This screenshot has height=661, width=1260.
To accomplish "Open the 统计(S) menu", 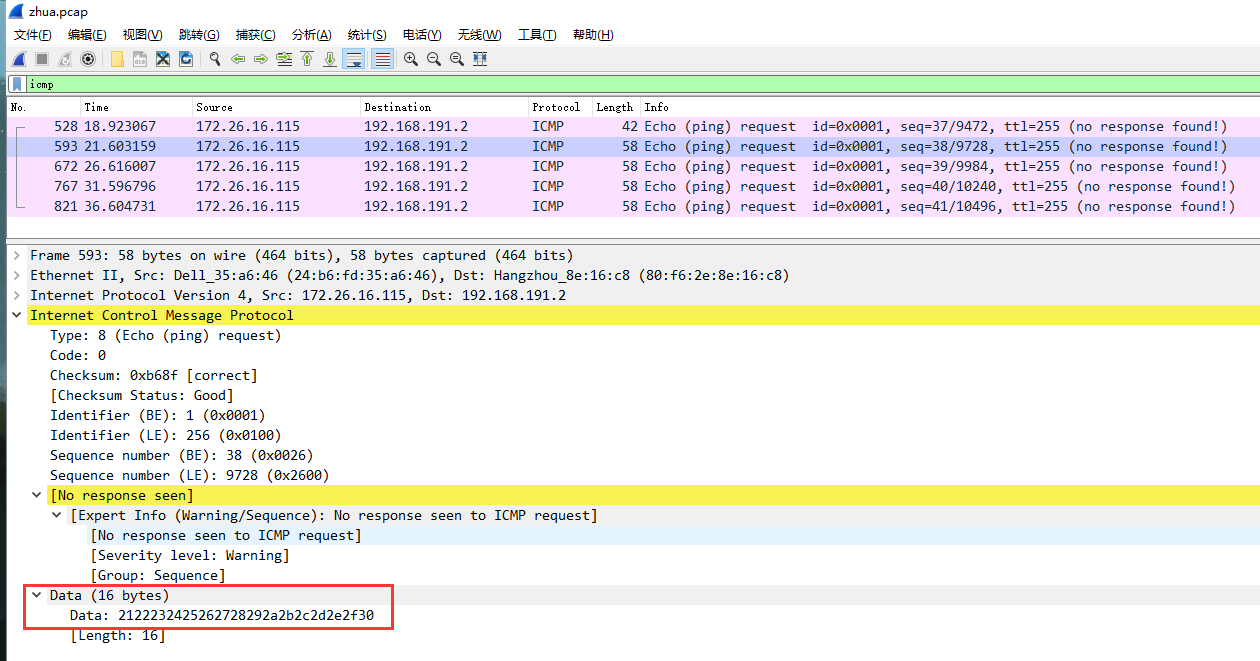I will (x=367, y=35).
